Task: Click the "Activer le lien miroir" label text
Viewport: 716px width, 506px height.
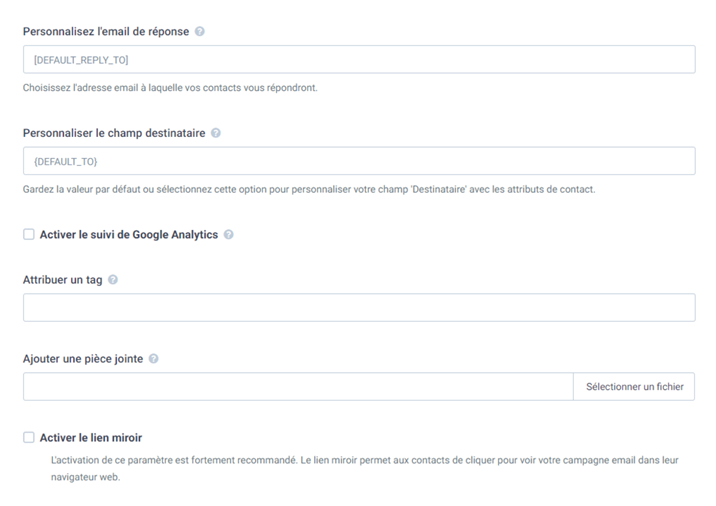Action: (90, 438)
